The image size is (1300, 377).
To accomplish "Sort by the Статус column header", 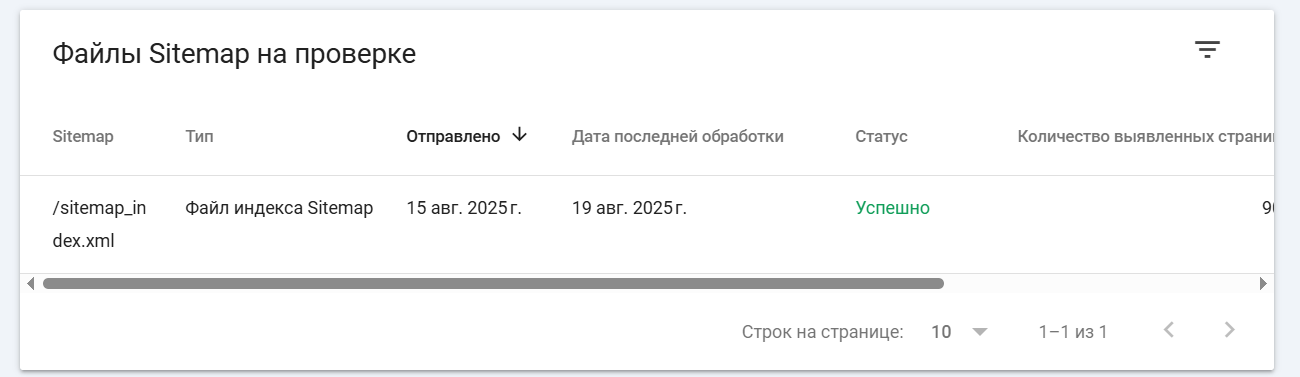I will click(x=882, y=137).
